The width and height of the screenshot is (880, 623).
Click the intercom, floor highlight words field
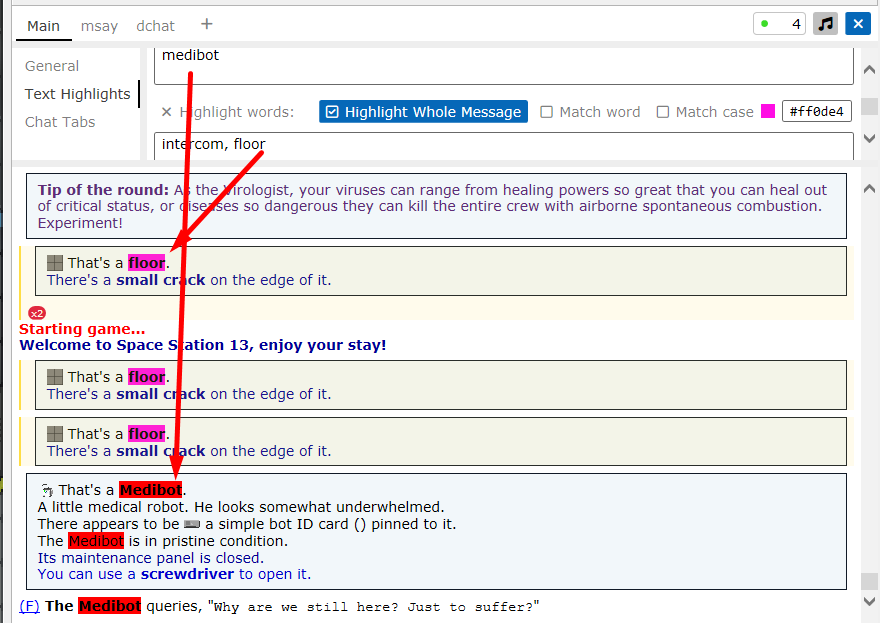point(503,146)
